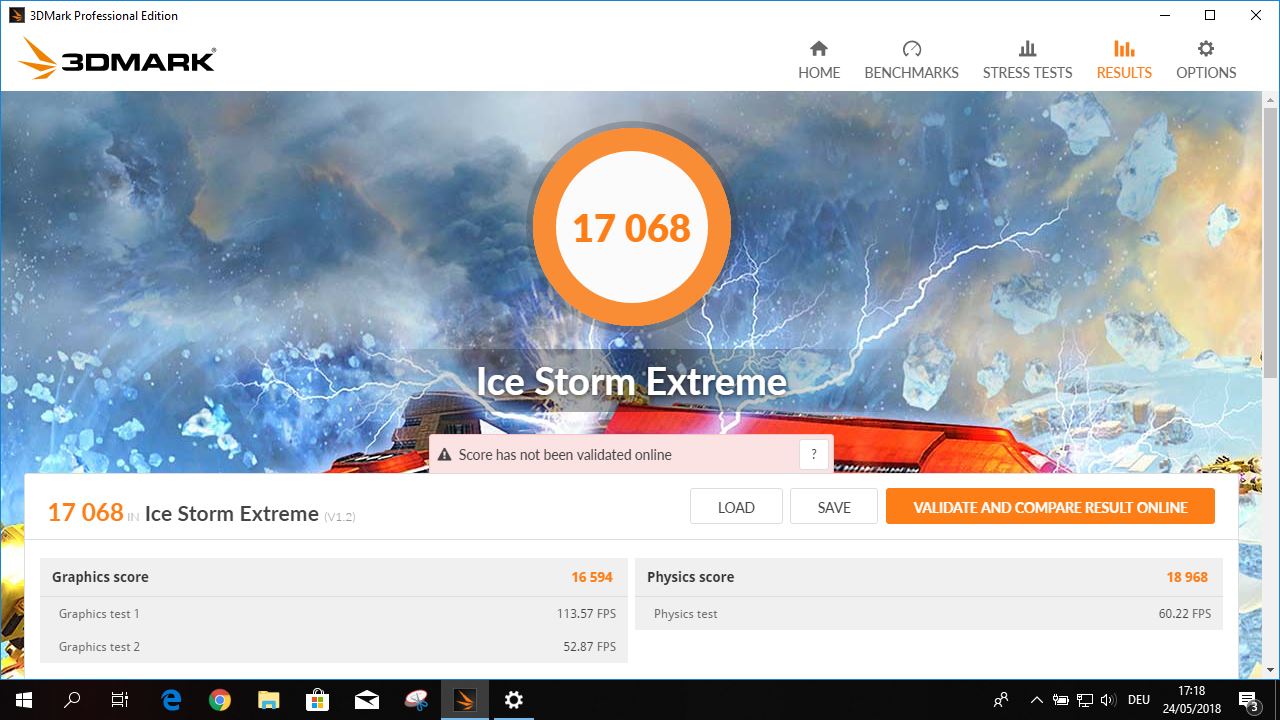Screen dimensions: 1280x720
Task: Select the RESULTS tab
Action: 1124,61
